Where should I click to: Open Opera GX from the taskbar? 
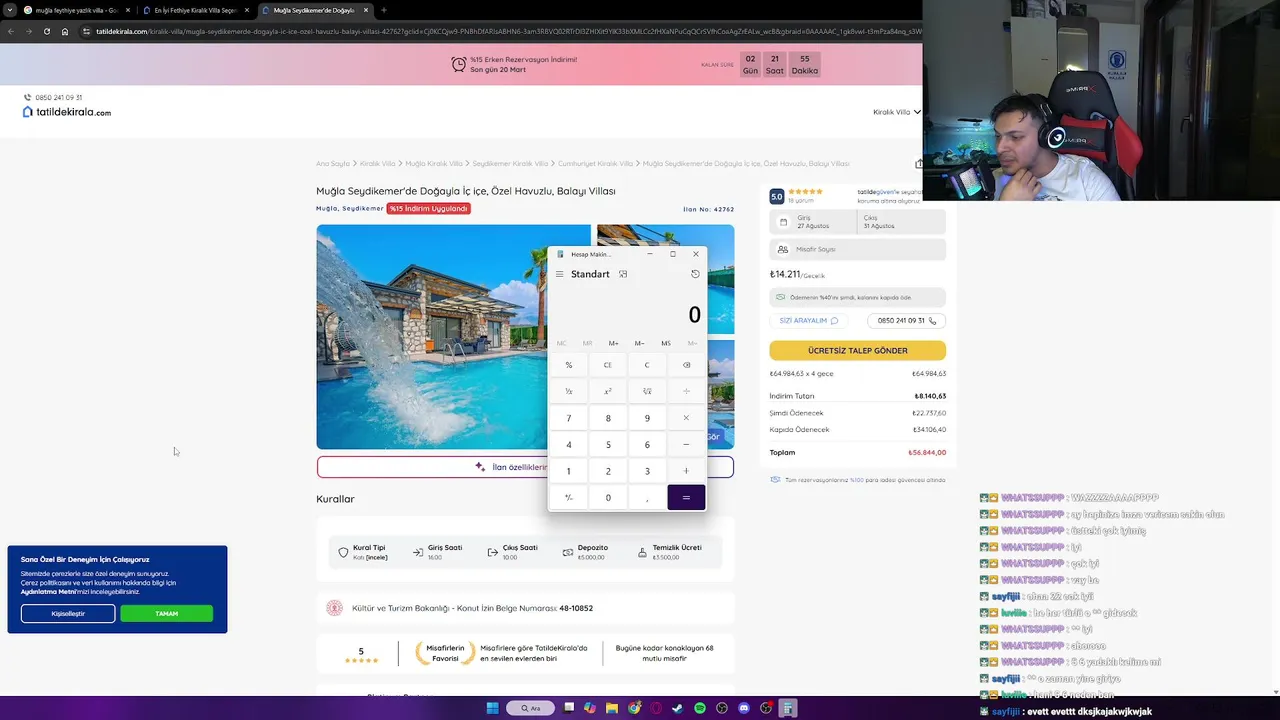click(656, 708)
